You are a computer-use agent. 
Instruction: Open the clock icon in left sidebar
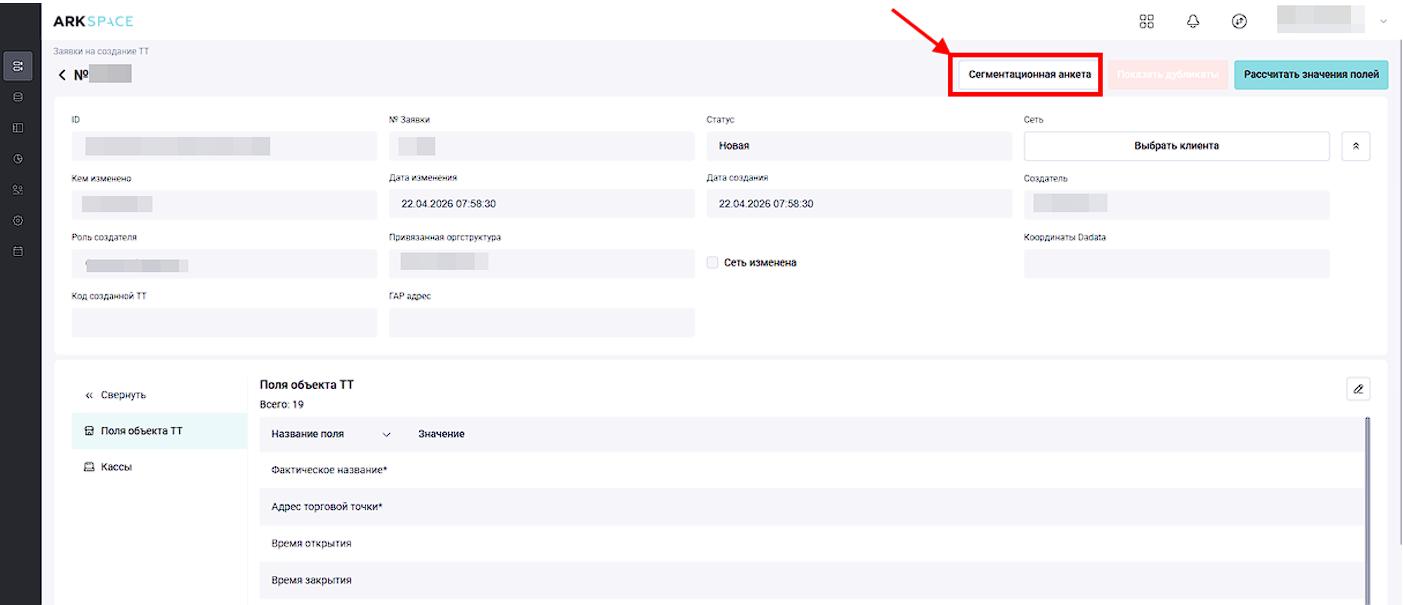(19, 159)
